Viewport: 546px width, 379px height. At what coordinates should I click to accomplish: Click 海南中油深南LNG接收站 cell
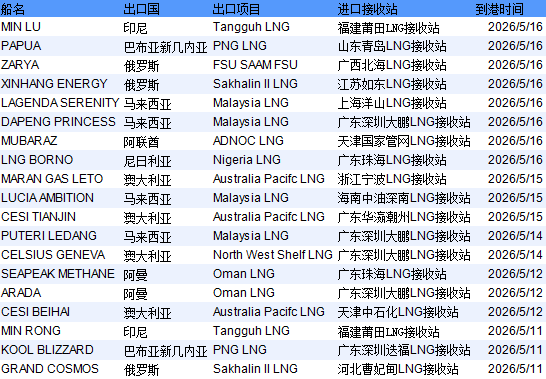click(404, 198)
